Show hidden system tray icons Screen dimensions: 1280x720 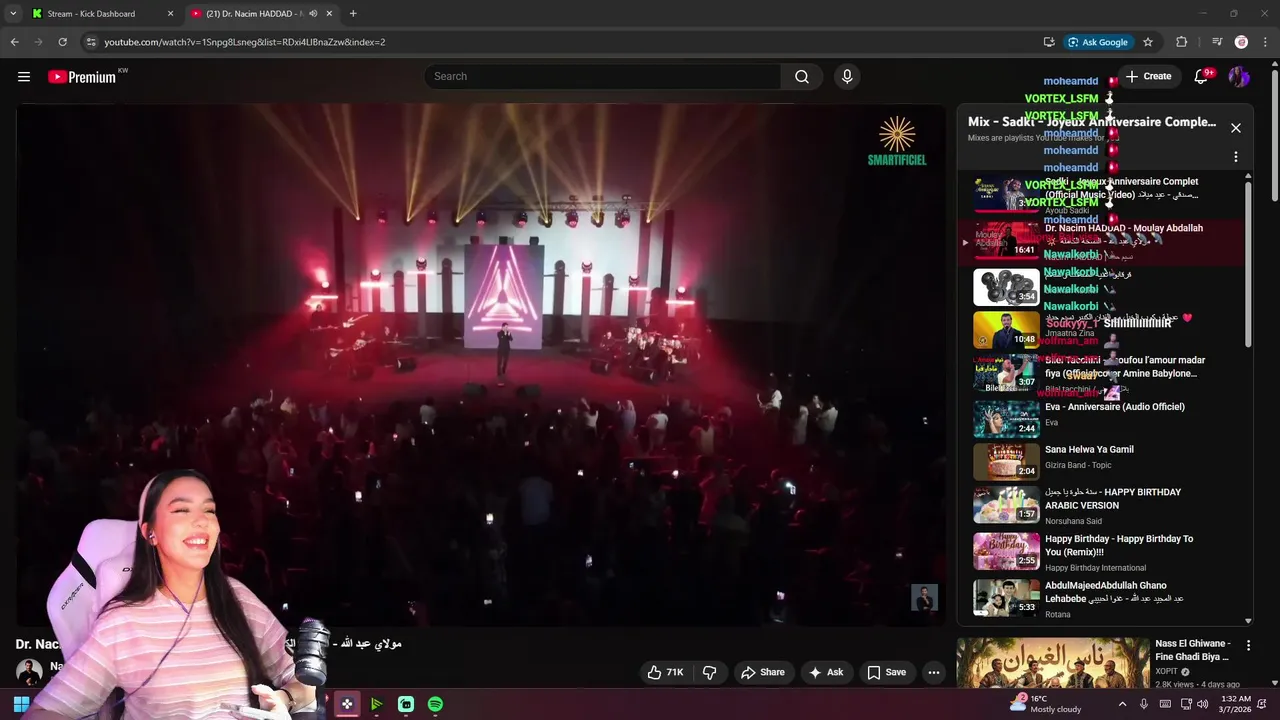(x=1122, y=704)
